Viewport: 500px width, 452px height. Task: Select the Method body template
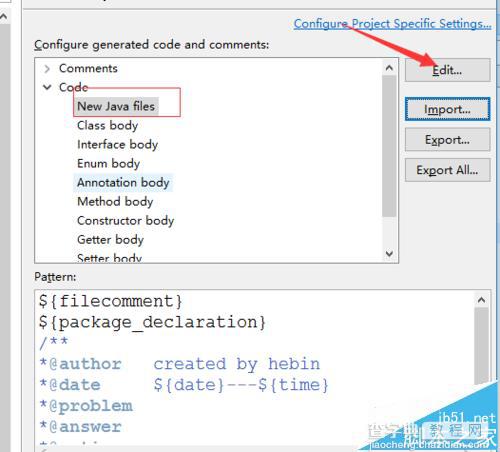(115, 202)
